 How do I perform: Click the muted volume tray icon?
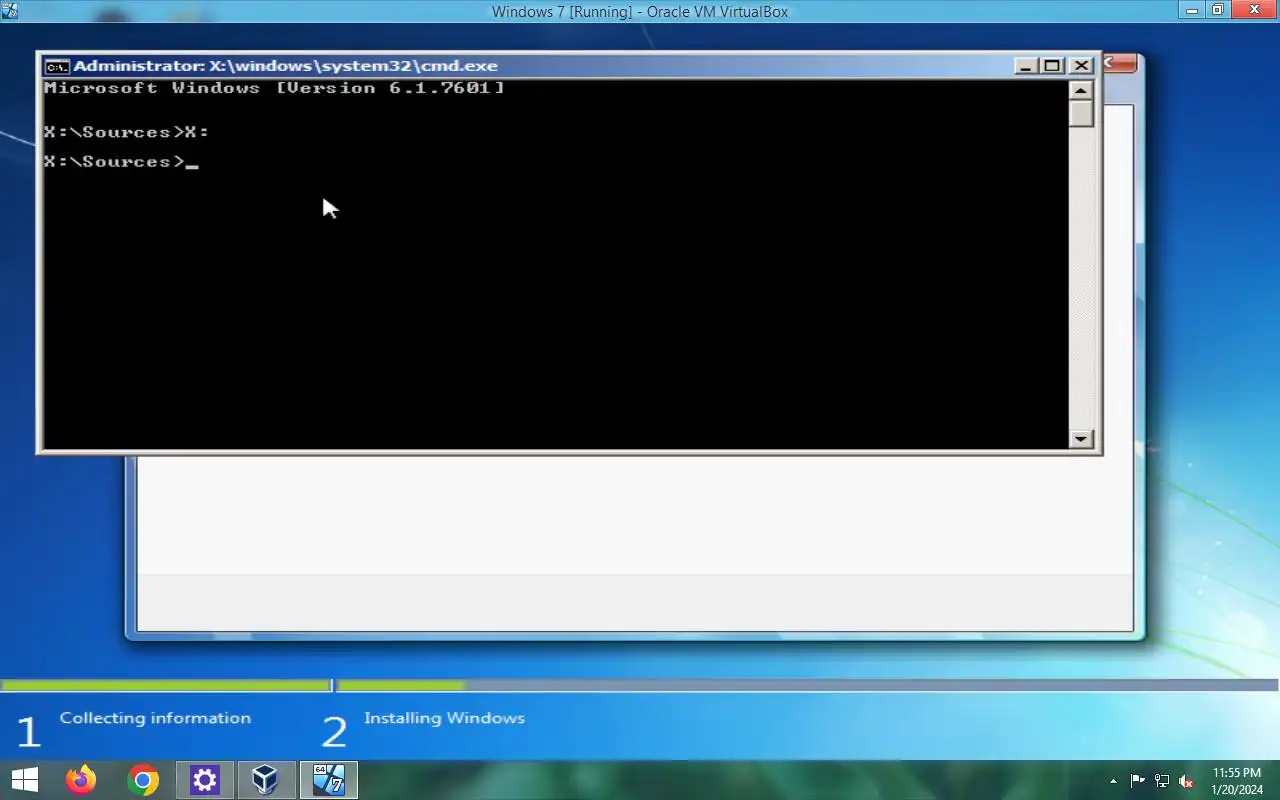1185,781
